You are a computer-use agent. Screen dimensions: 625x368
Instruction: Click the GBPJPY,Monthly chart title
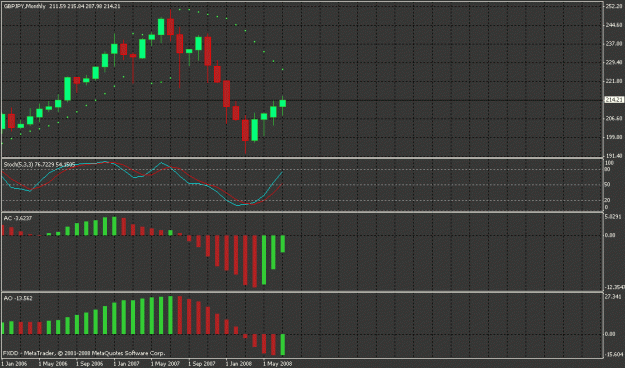pos(24,6)
